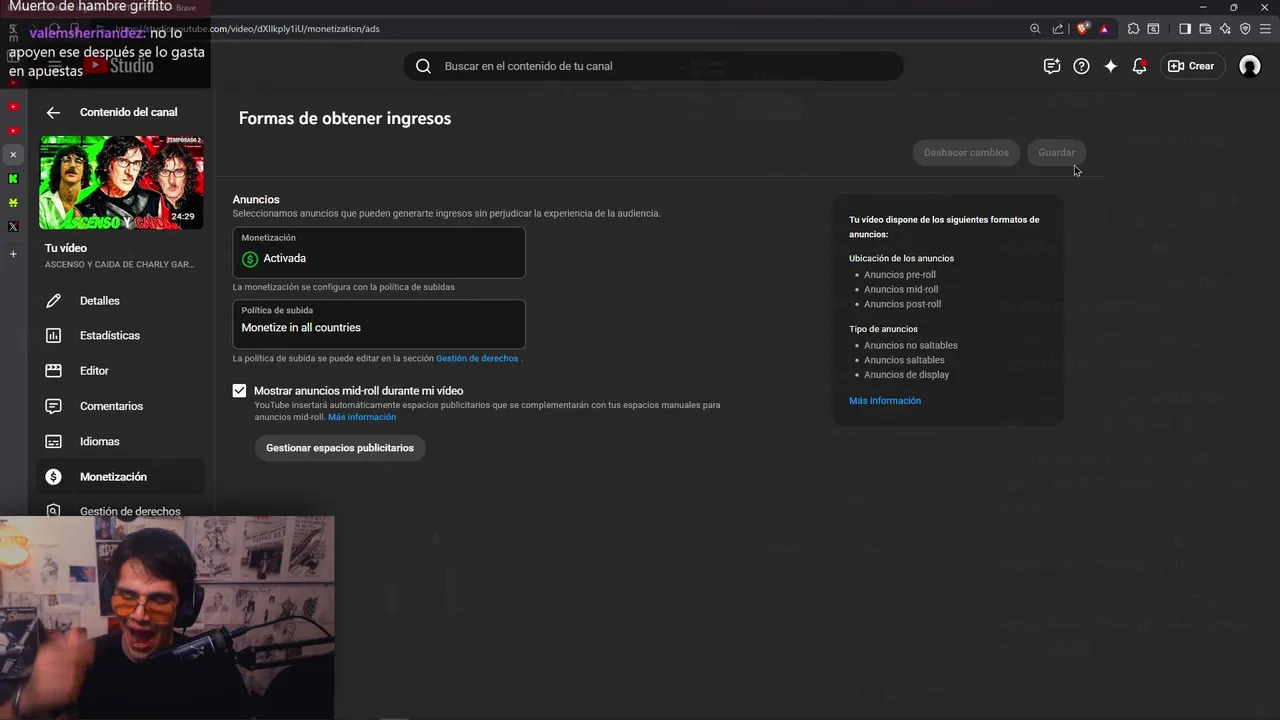Click the X (Twitter) vertical tab
This screenshot has width=1280, height=720.
13,227
